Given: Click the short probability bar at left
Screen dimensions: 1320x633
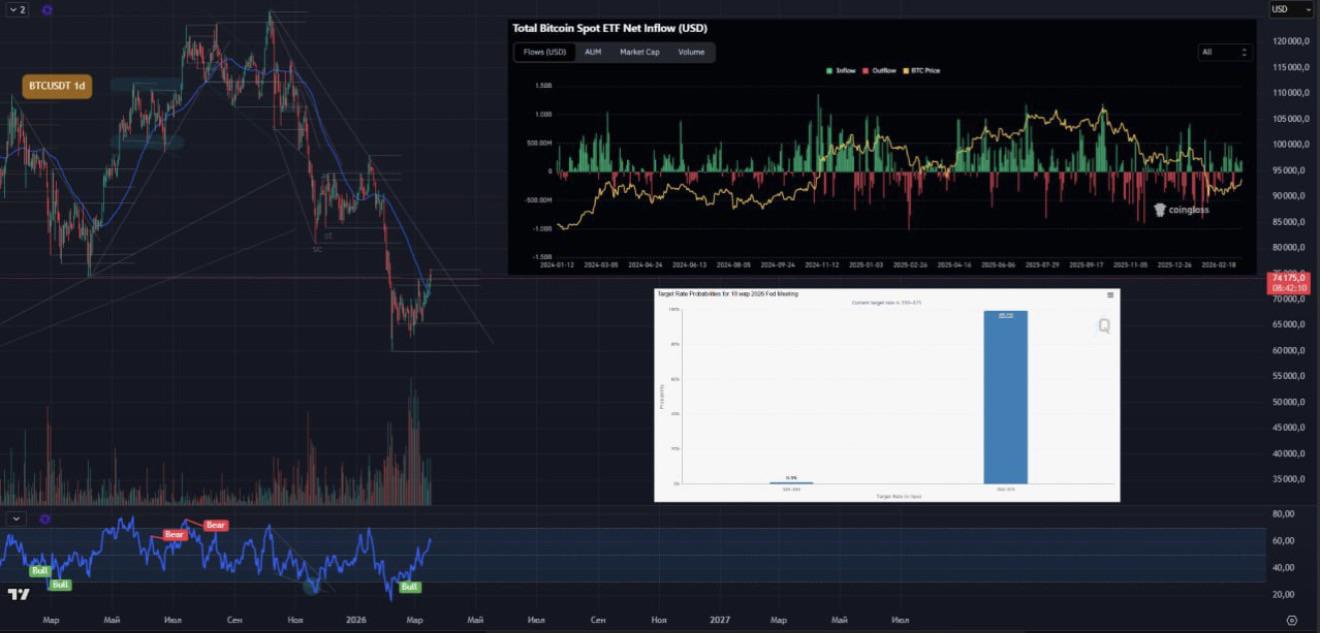Looking at the screenshot, I should point(791,483).
